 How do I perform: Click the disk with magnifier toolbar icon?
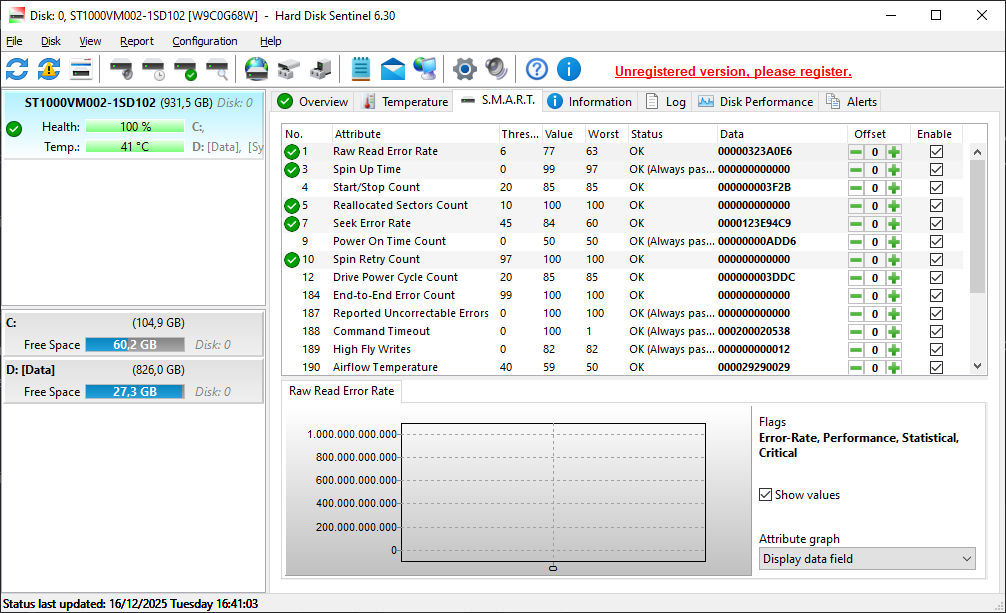(217, 69)
